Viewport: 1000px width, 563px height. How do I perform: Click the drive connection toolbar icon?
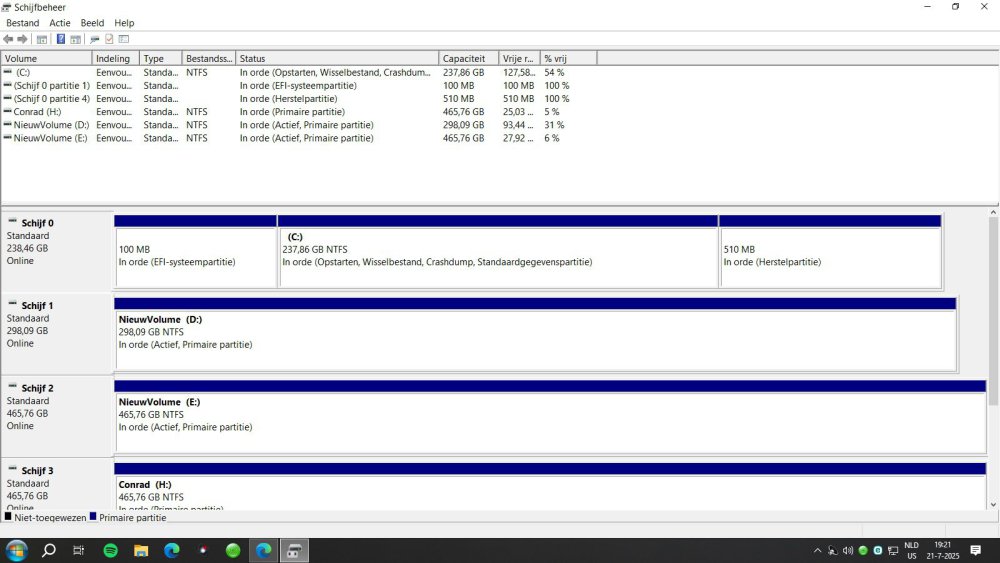point(94,40)
